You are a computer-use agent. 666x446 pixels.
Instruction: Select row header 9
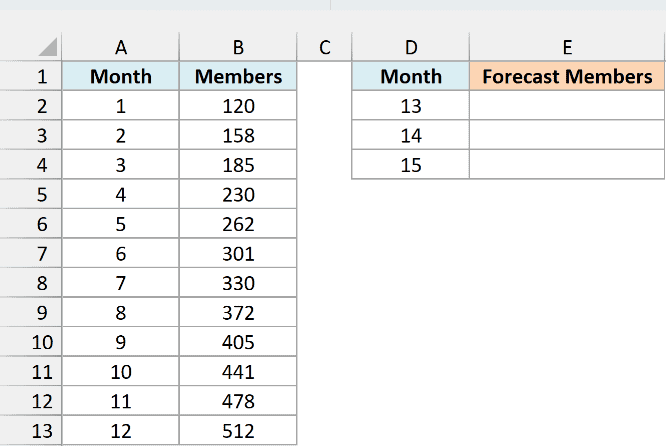[31, 312]
